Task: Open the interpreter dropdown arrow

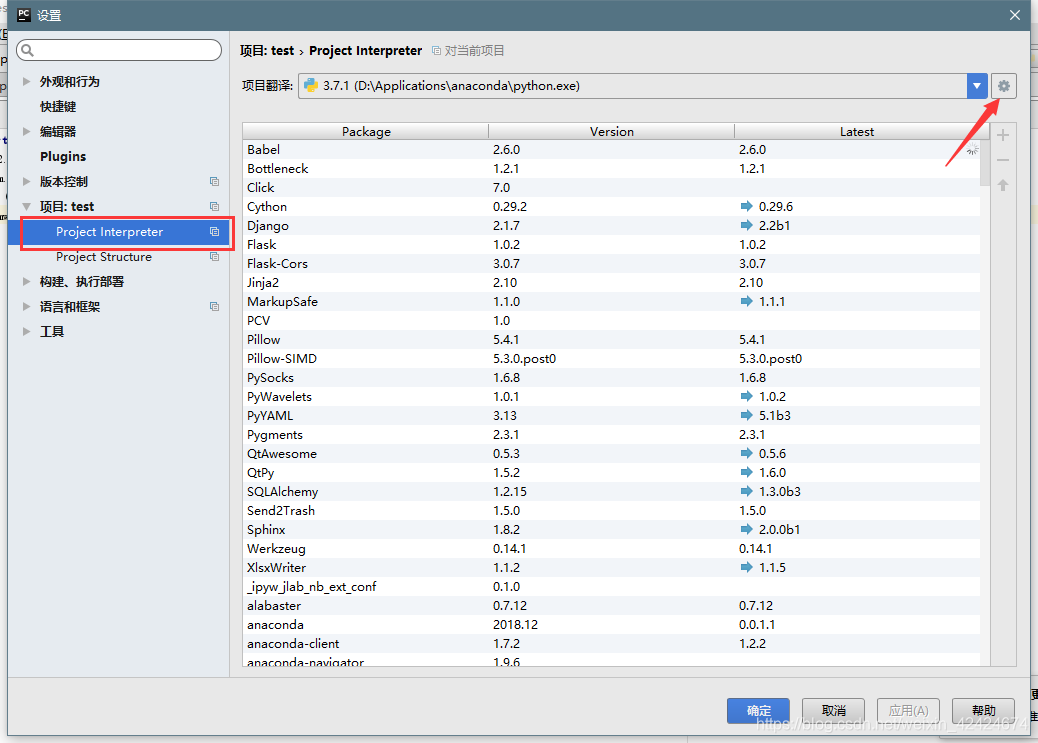Action: coord(976,86)
